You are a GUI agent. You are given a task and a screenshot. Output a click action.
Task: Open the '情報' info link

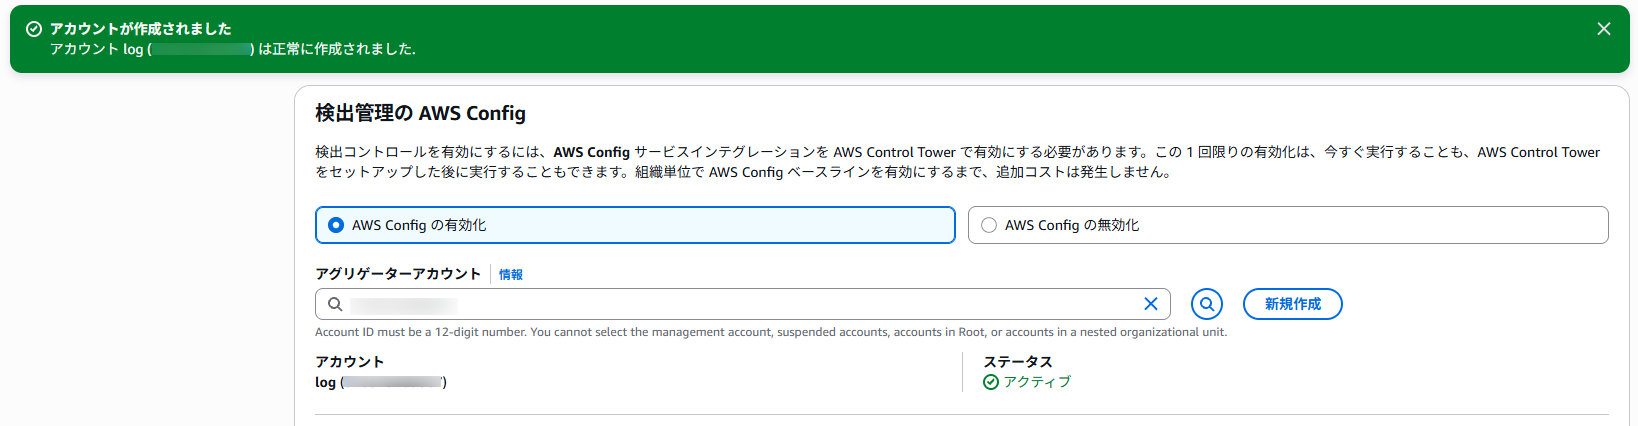coord(511,274)
